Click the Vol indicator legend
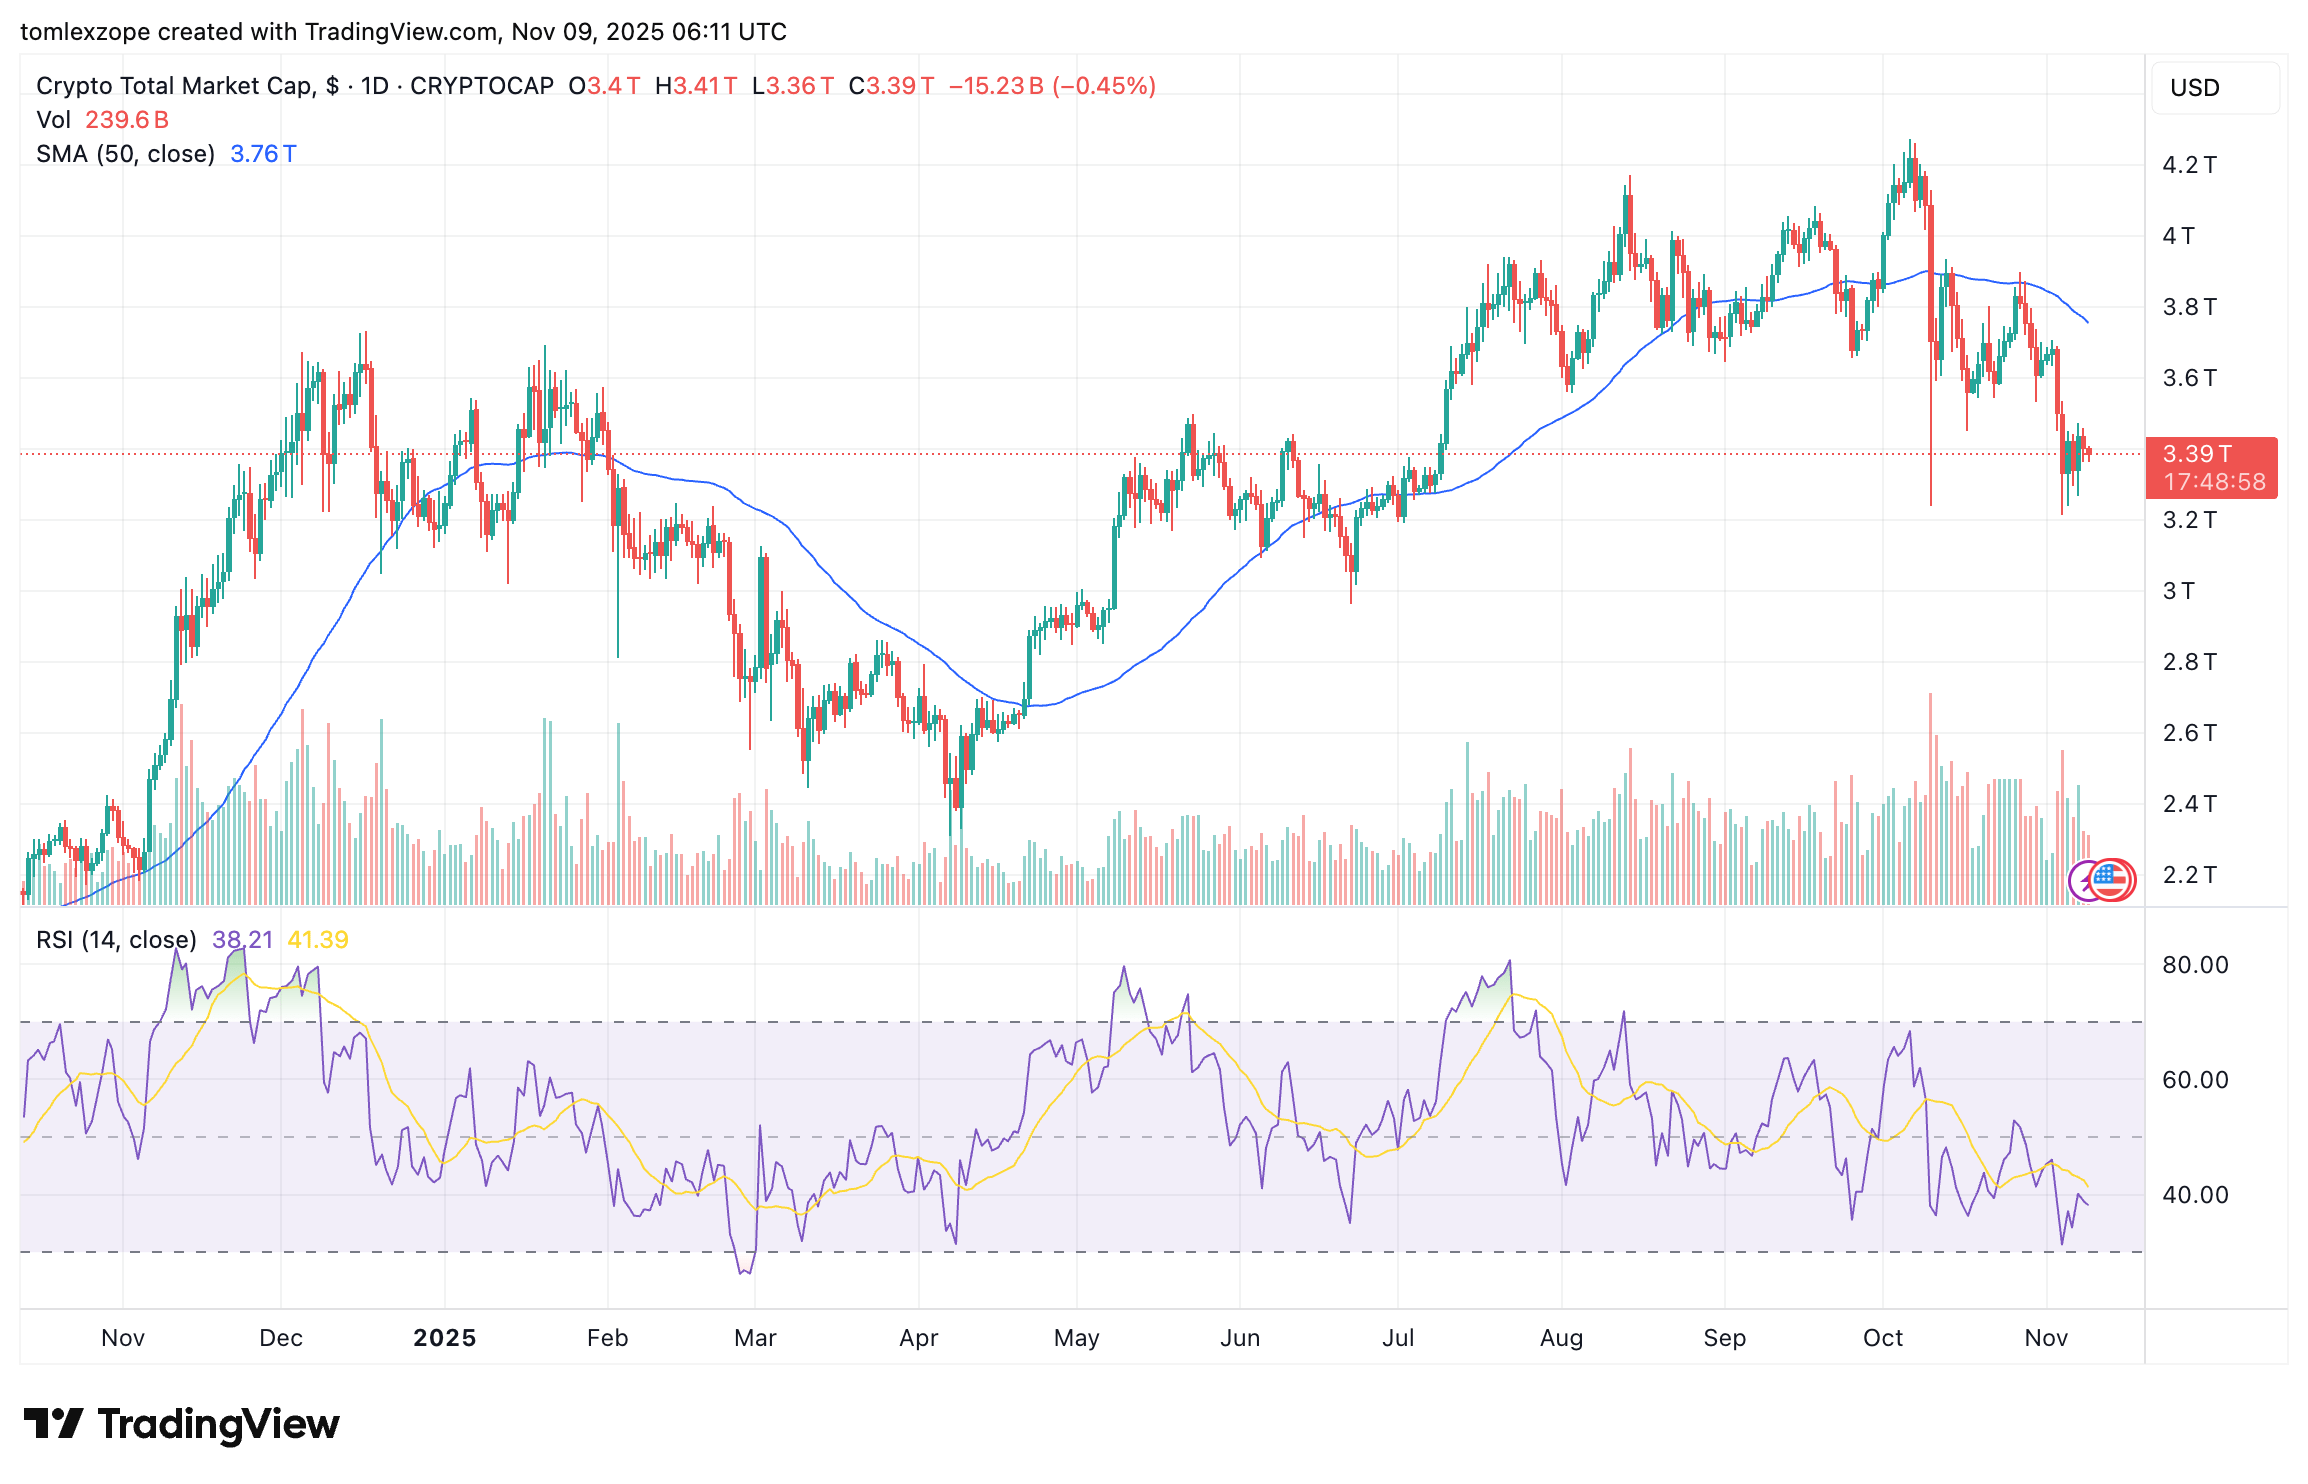The width and height of the screenshot is (2308, 1484). [53, 120]
